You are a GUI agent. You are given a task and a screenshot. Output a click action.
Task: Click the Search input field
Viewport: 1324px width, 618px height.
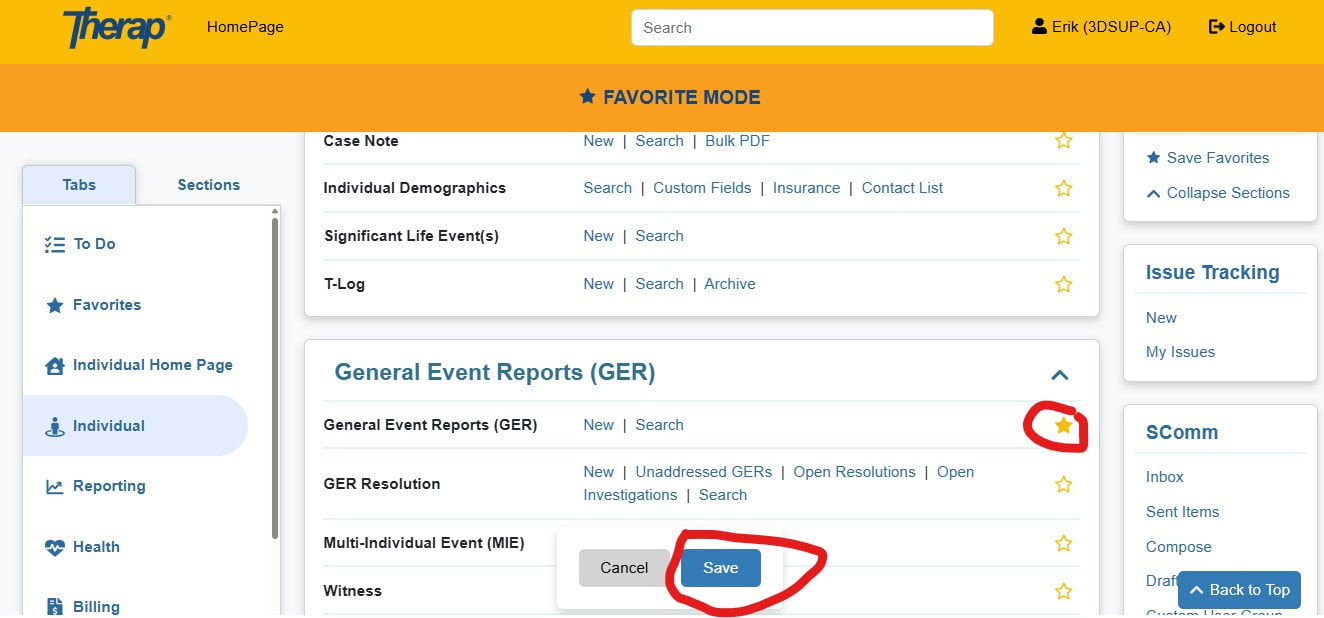811,28
